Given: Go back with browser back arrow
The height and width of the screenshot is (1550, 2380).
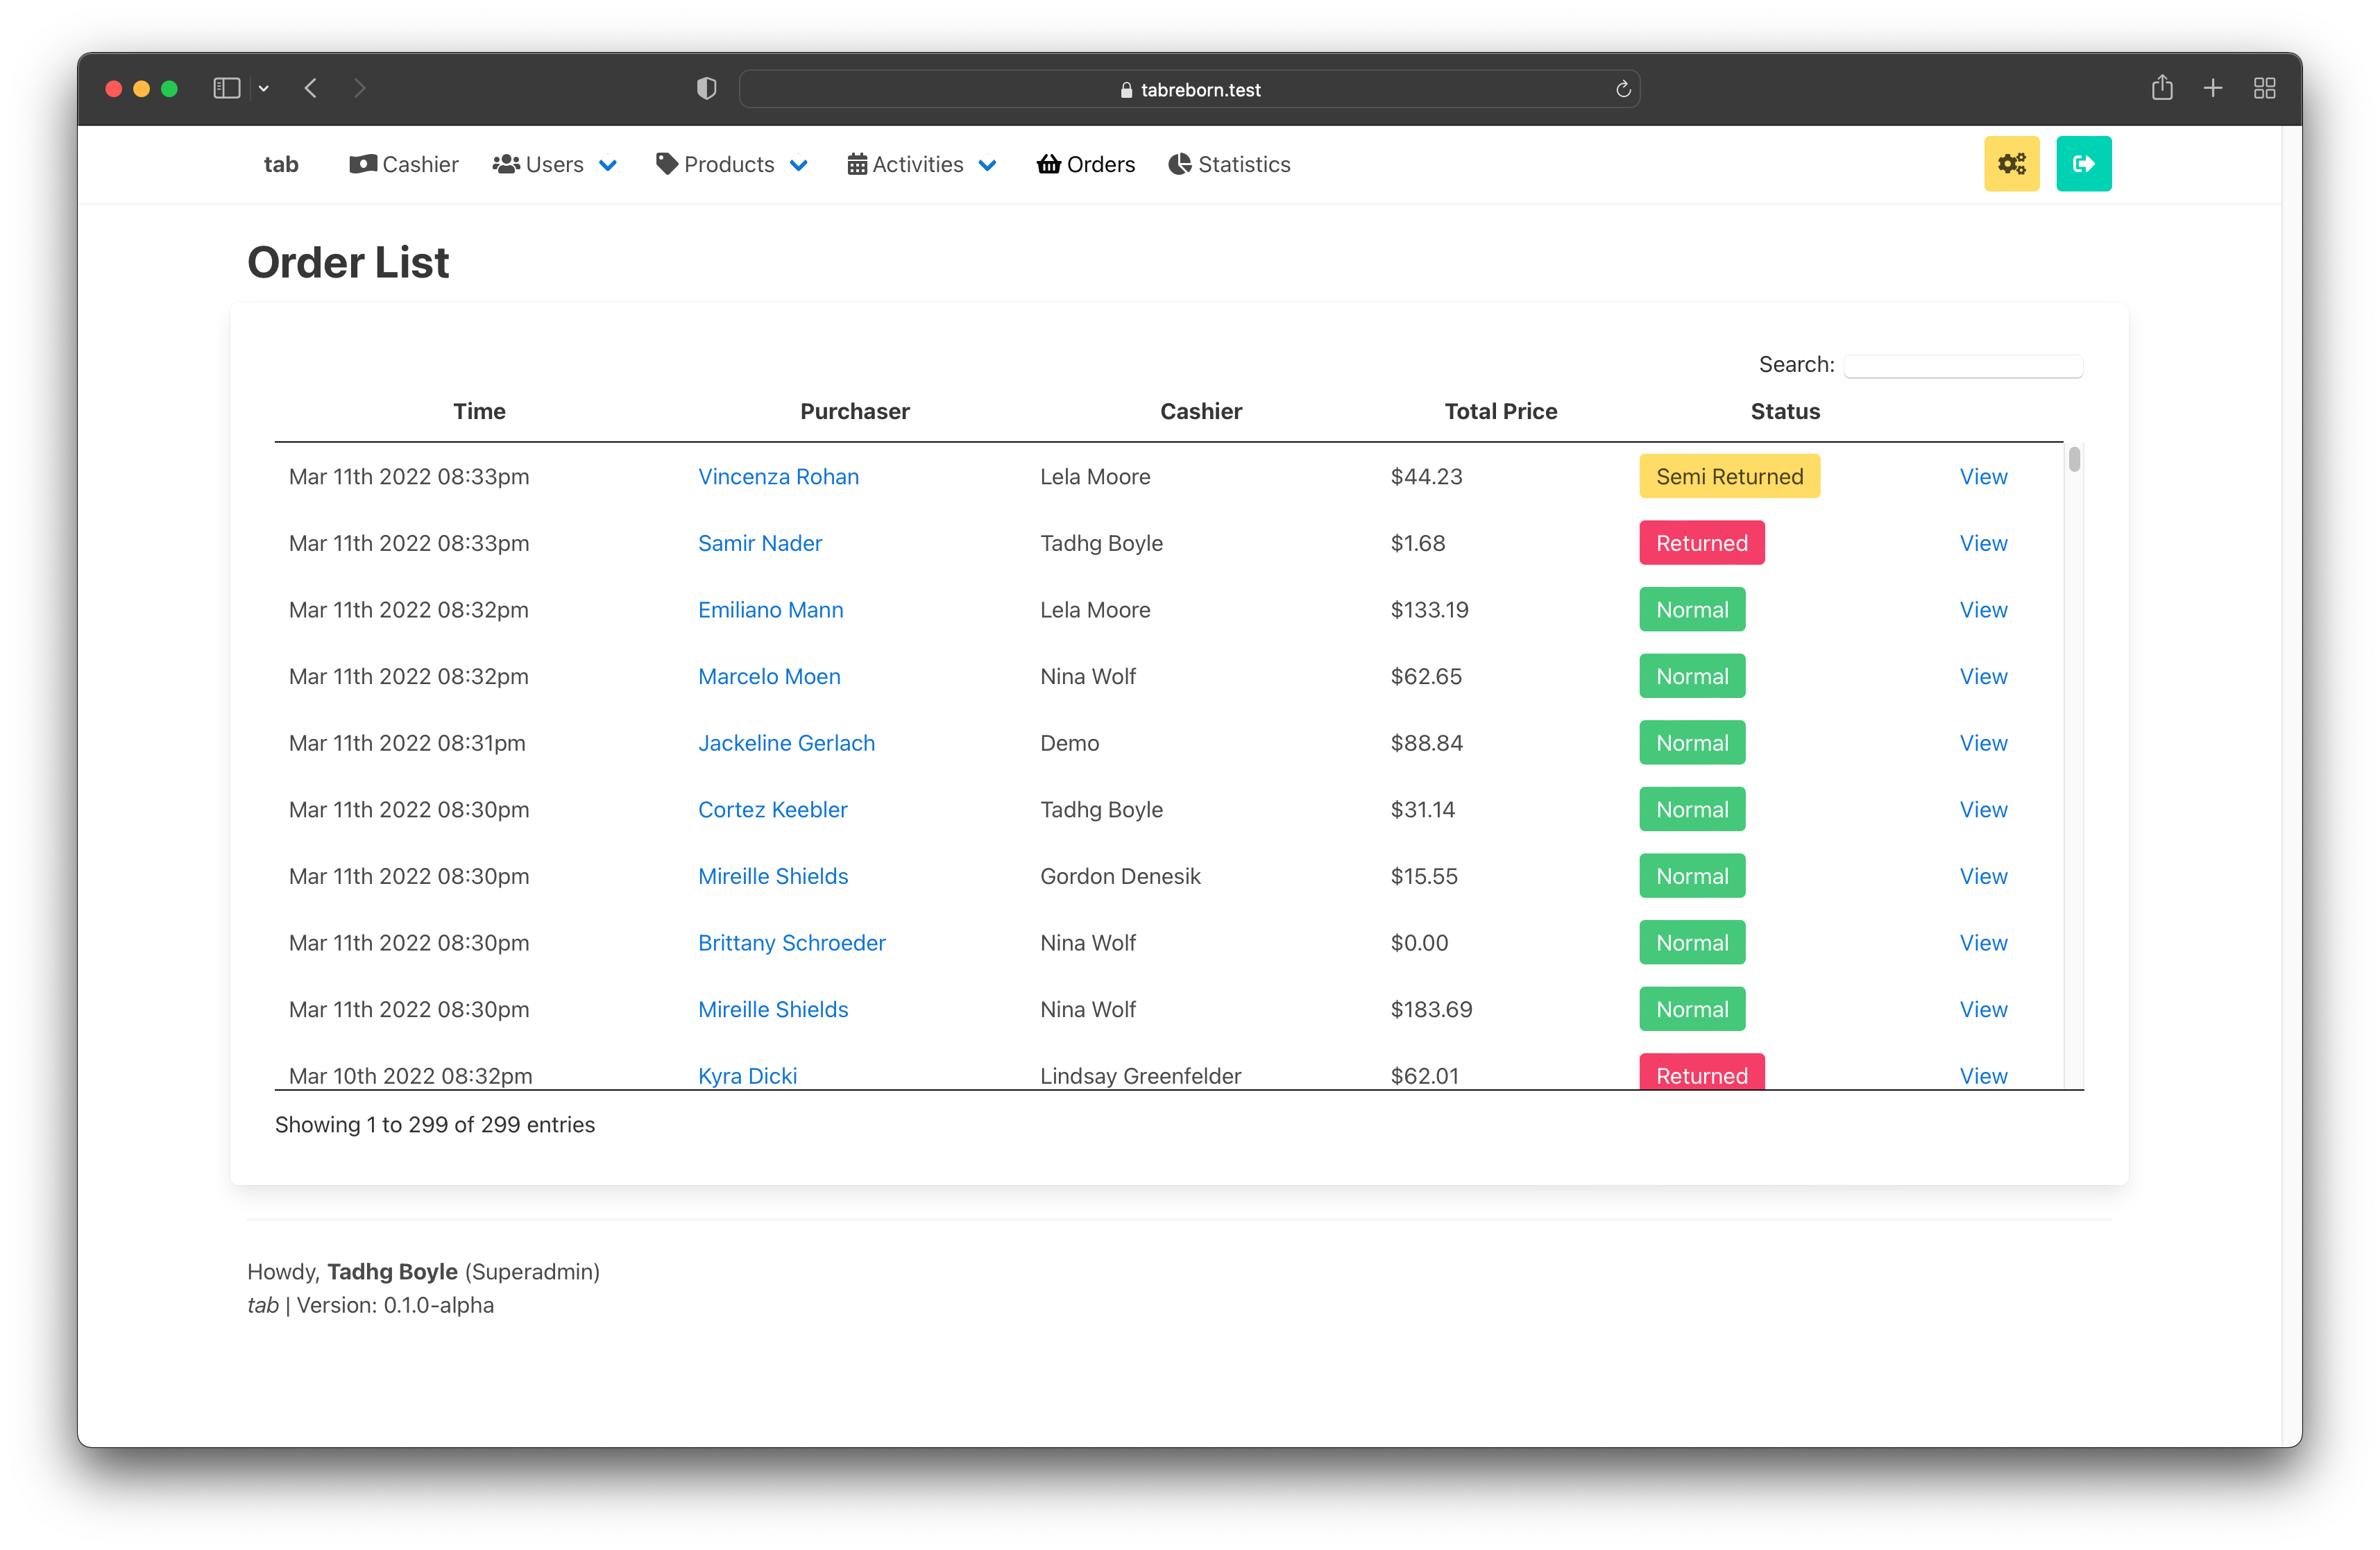Looking at the screenshot, I should (311, 88).
